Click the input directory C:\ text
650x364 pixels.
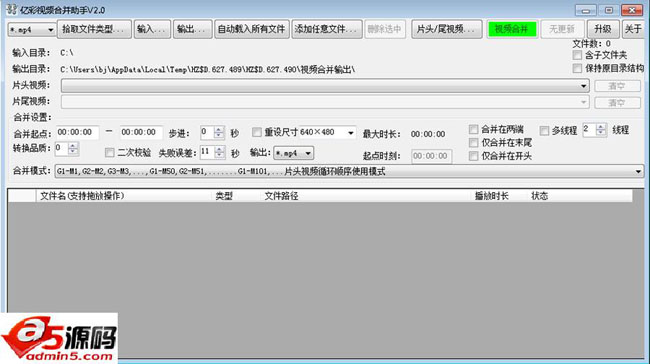tap(66, 53)
